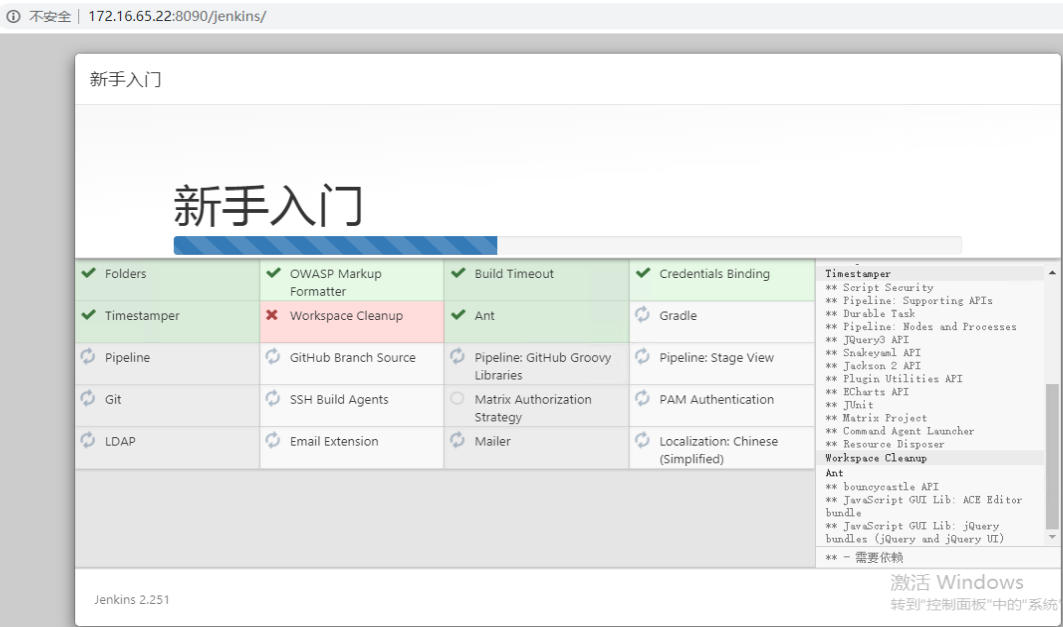Screen dimensions: 1063x627
Task: Click the Timestamper heading in log panel
Action: click(858, 274)
